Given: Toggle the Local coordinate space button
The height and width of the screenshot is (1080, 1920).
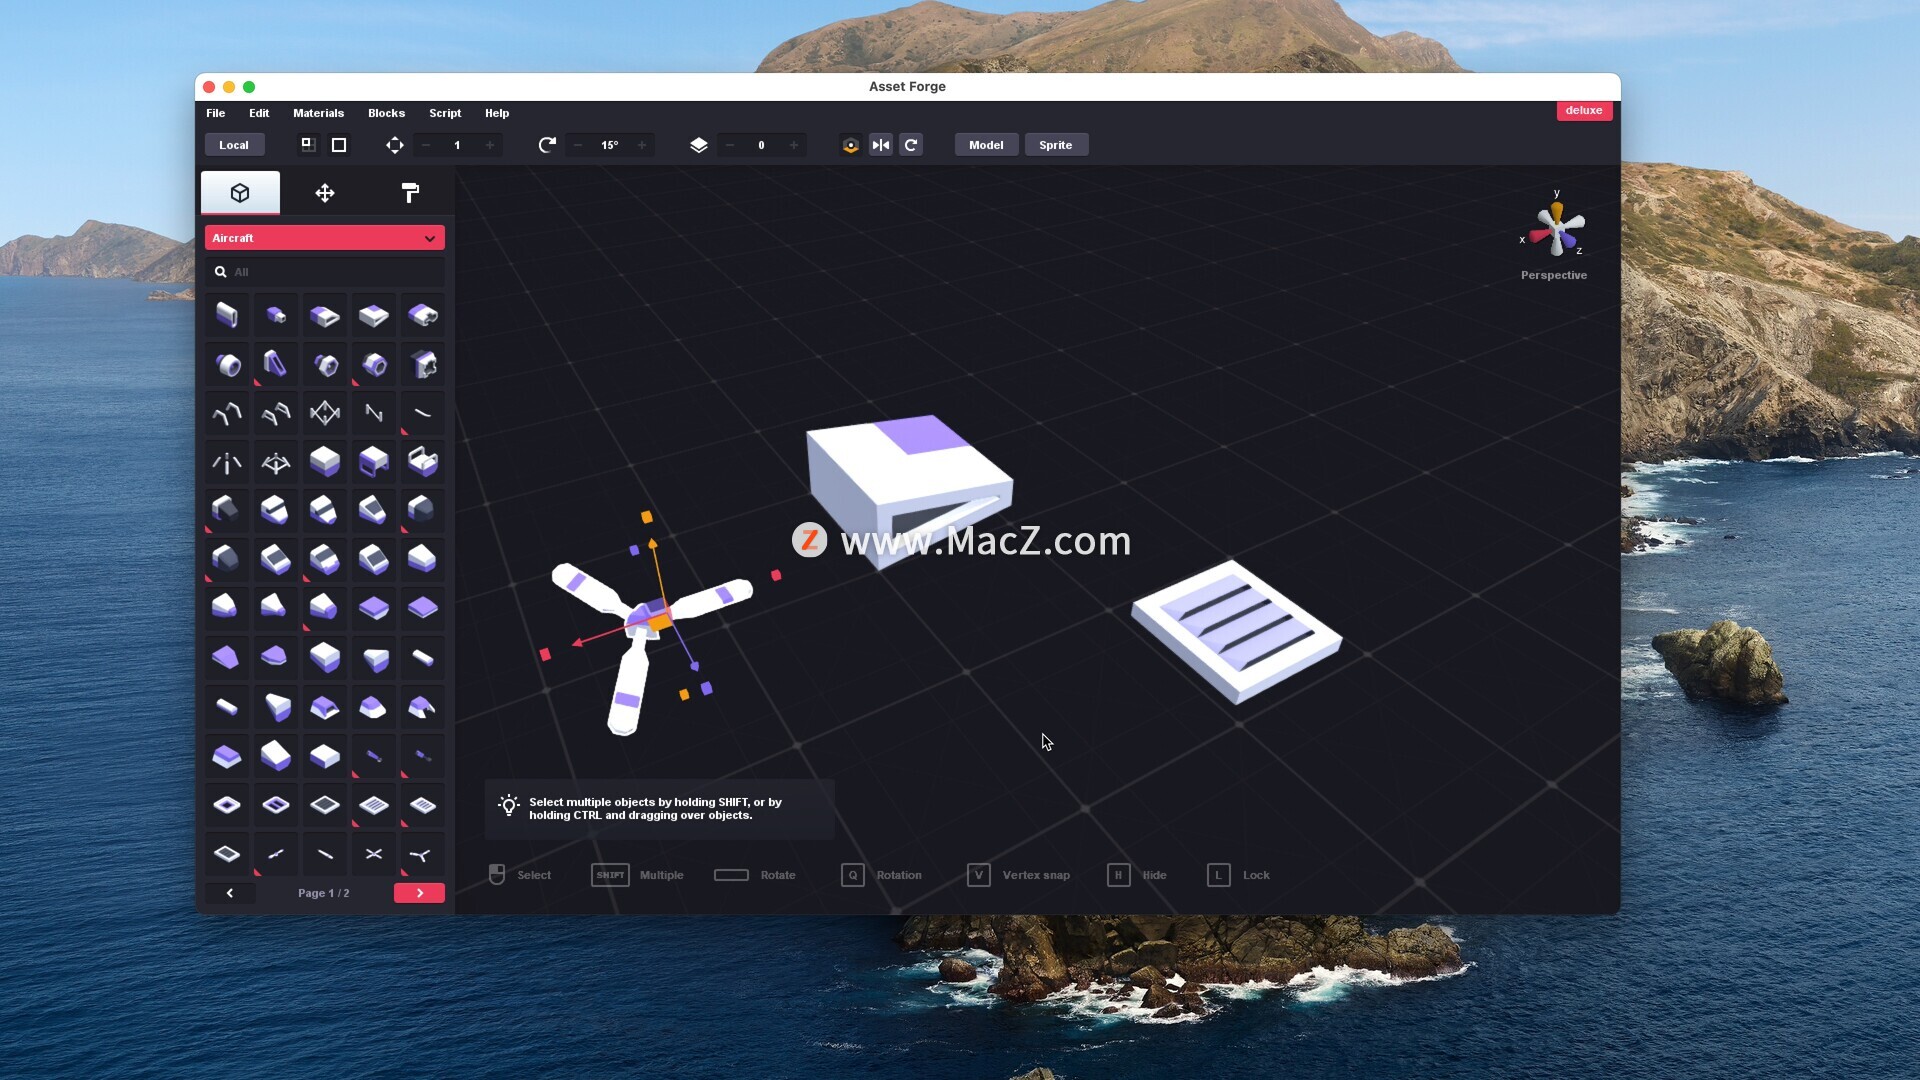Looking at the screenshot, I should pos(234,145).
